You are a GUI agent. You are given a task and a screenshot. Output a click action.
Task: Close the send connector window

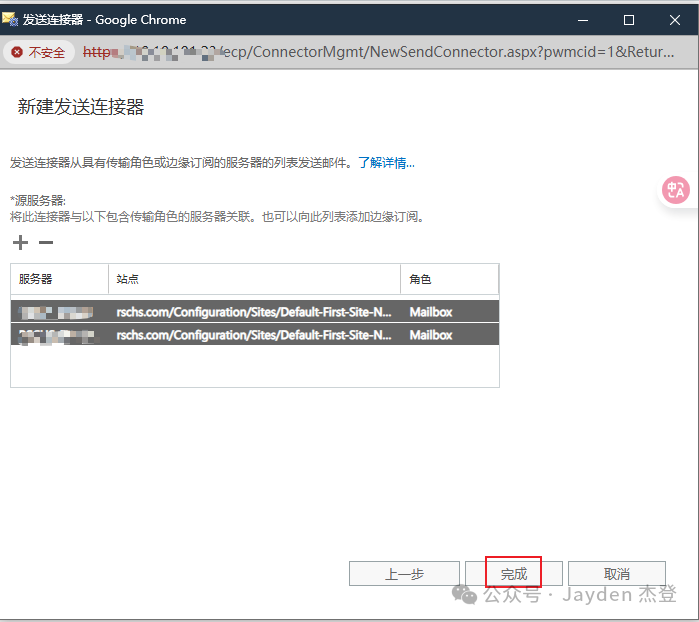pyautogui.click(x=675, y=19)
